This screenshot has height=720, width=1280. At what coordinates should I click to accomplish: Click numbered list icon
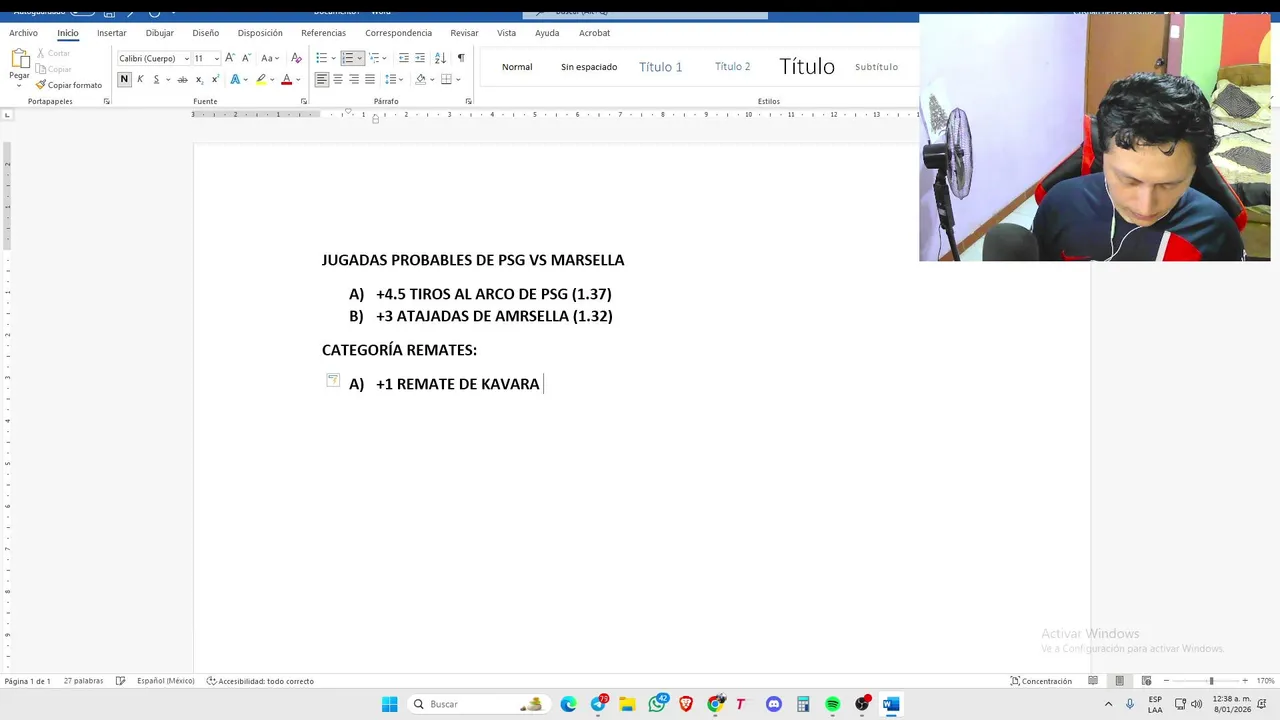click(x=348, y=58)
